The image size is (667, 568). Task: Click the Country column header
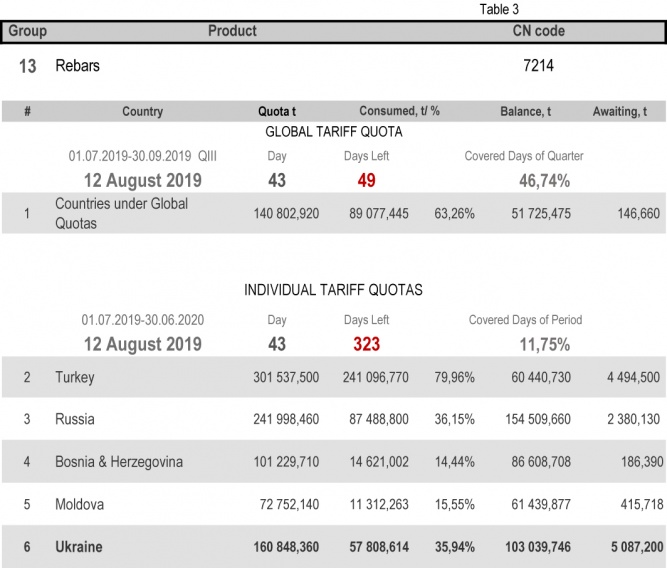[142, 111]
